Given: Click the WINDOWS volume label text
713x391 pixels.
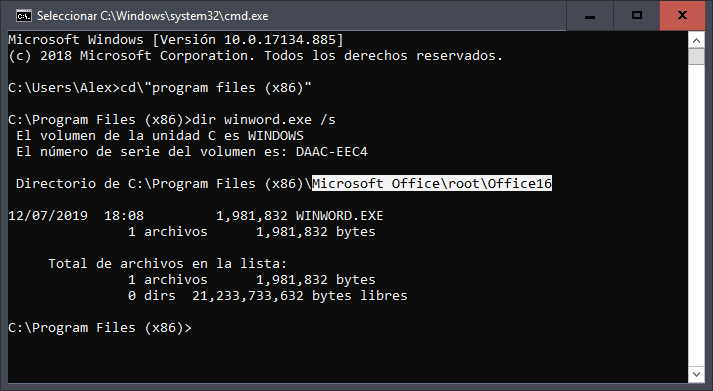Looking at the screenshot, I should 276,135.
